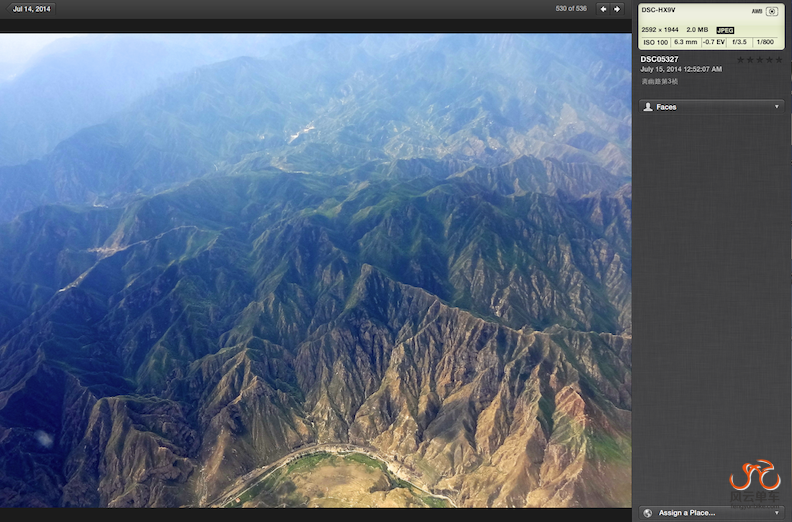The height and width of the screenshot is (522, 792).
Task: Click the 6.3 mm focal length value
Action: pyautogui.click(x=685, y=42)
